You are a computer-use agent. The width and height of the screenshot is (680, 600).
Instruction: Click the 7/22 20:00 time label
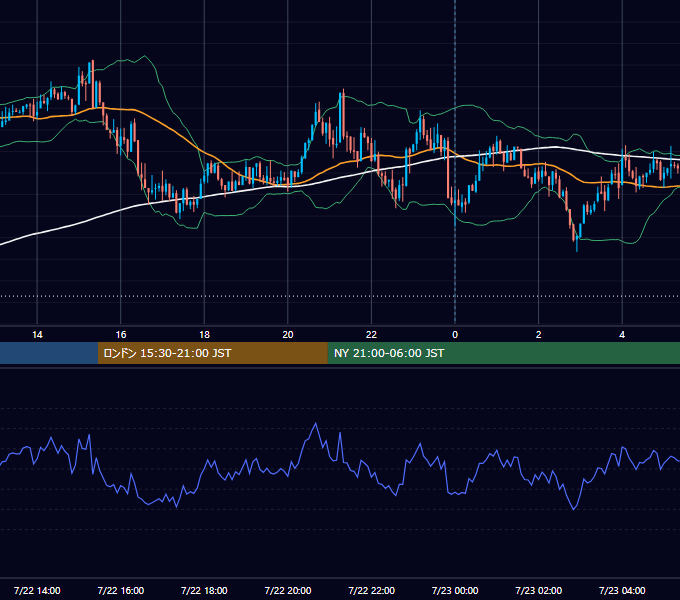click(x=288, y=590)
